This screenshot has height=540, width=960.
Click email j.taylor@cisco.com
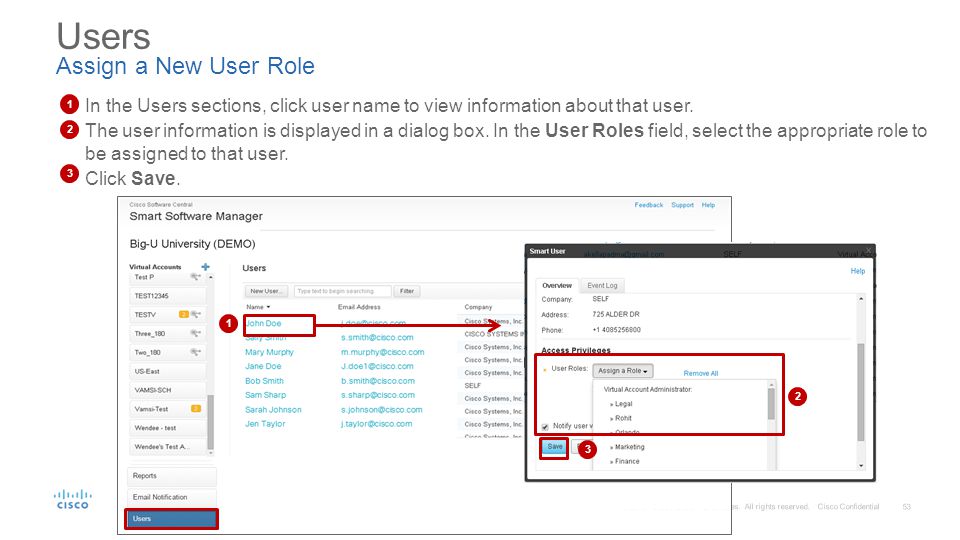click(x=377, y=424)
